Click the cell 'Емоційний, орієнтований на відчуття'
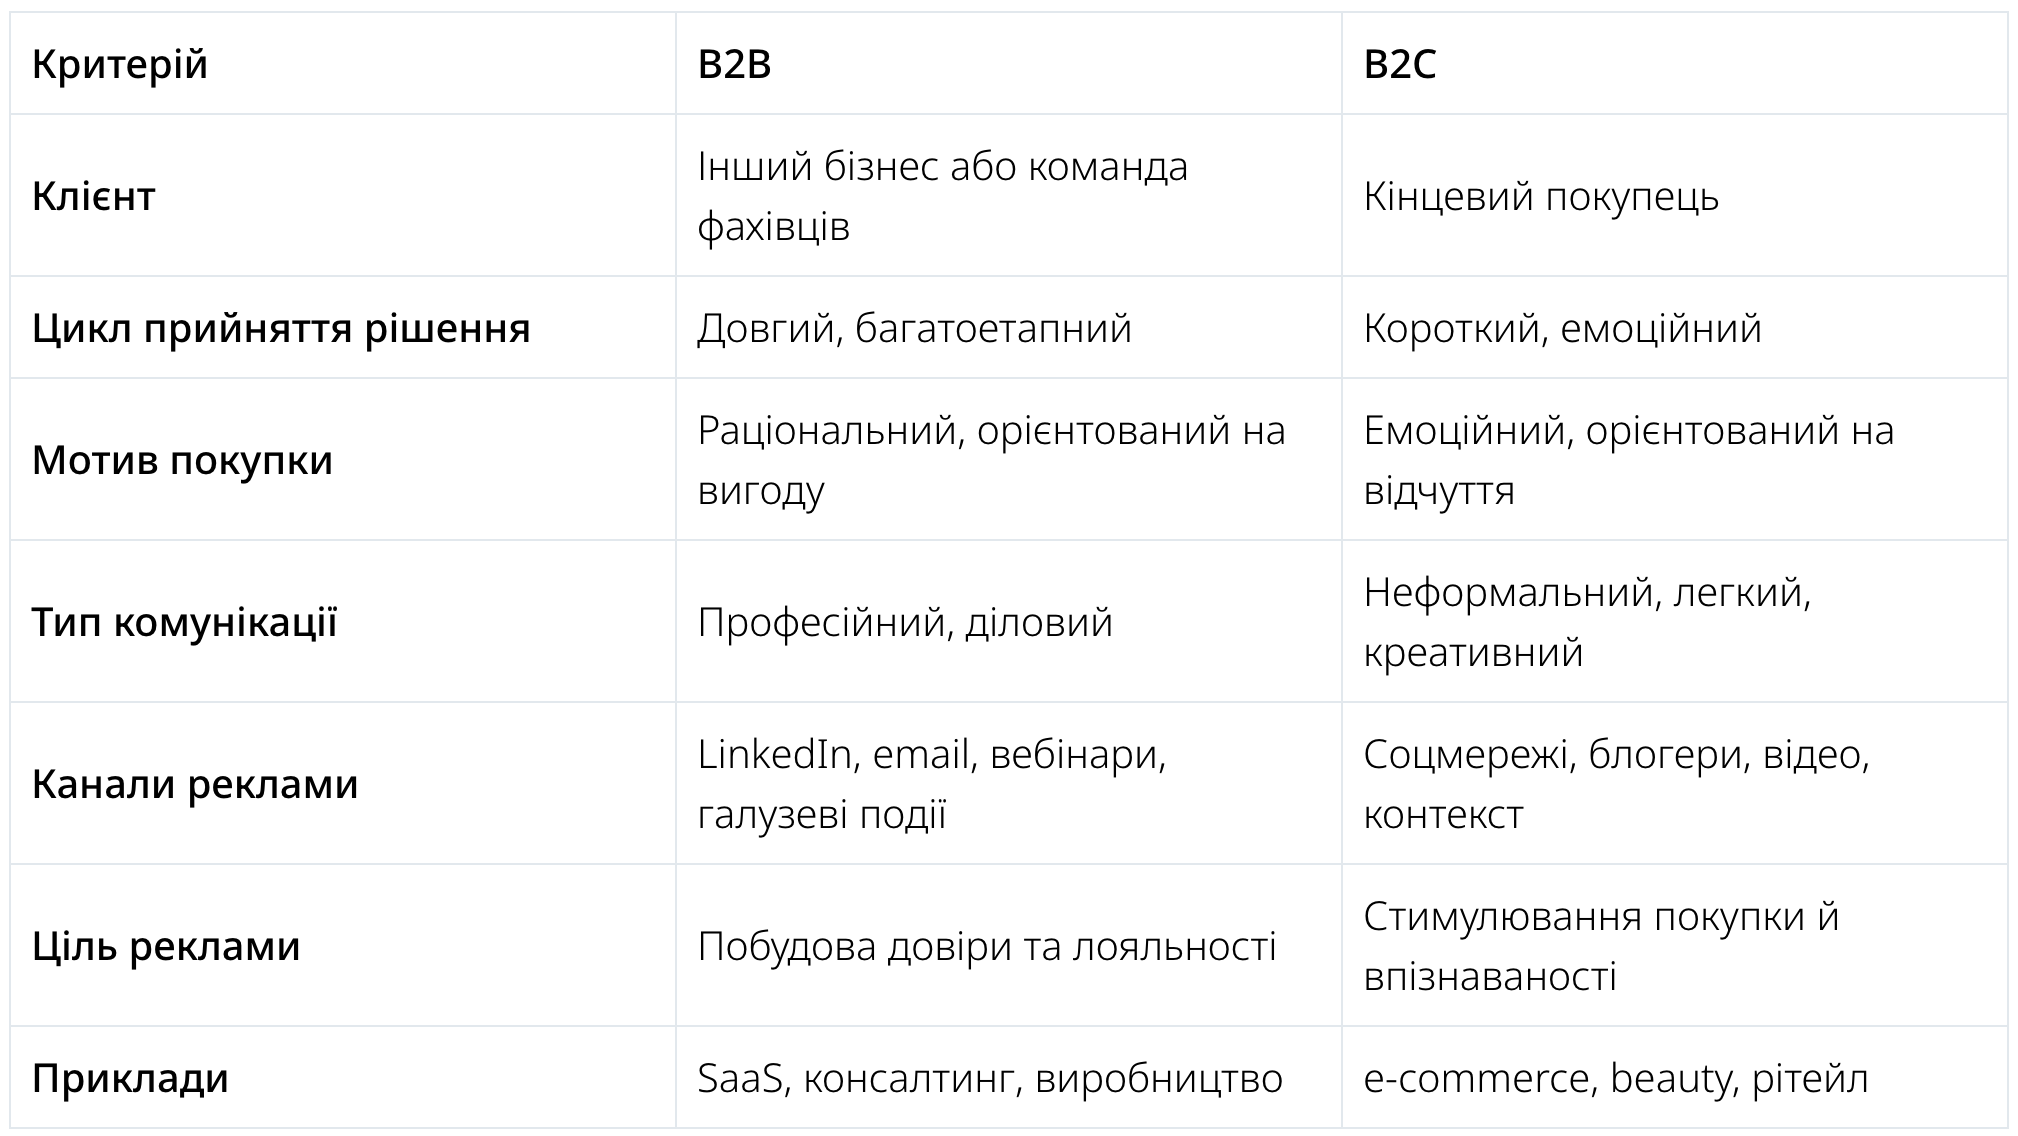 click(x=1628, y=460)
